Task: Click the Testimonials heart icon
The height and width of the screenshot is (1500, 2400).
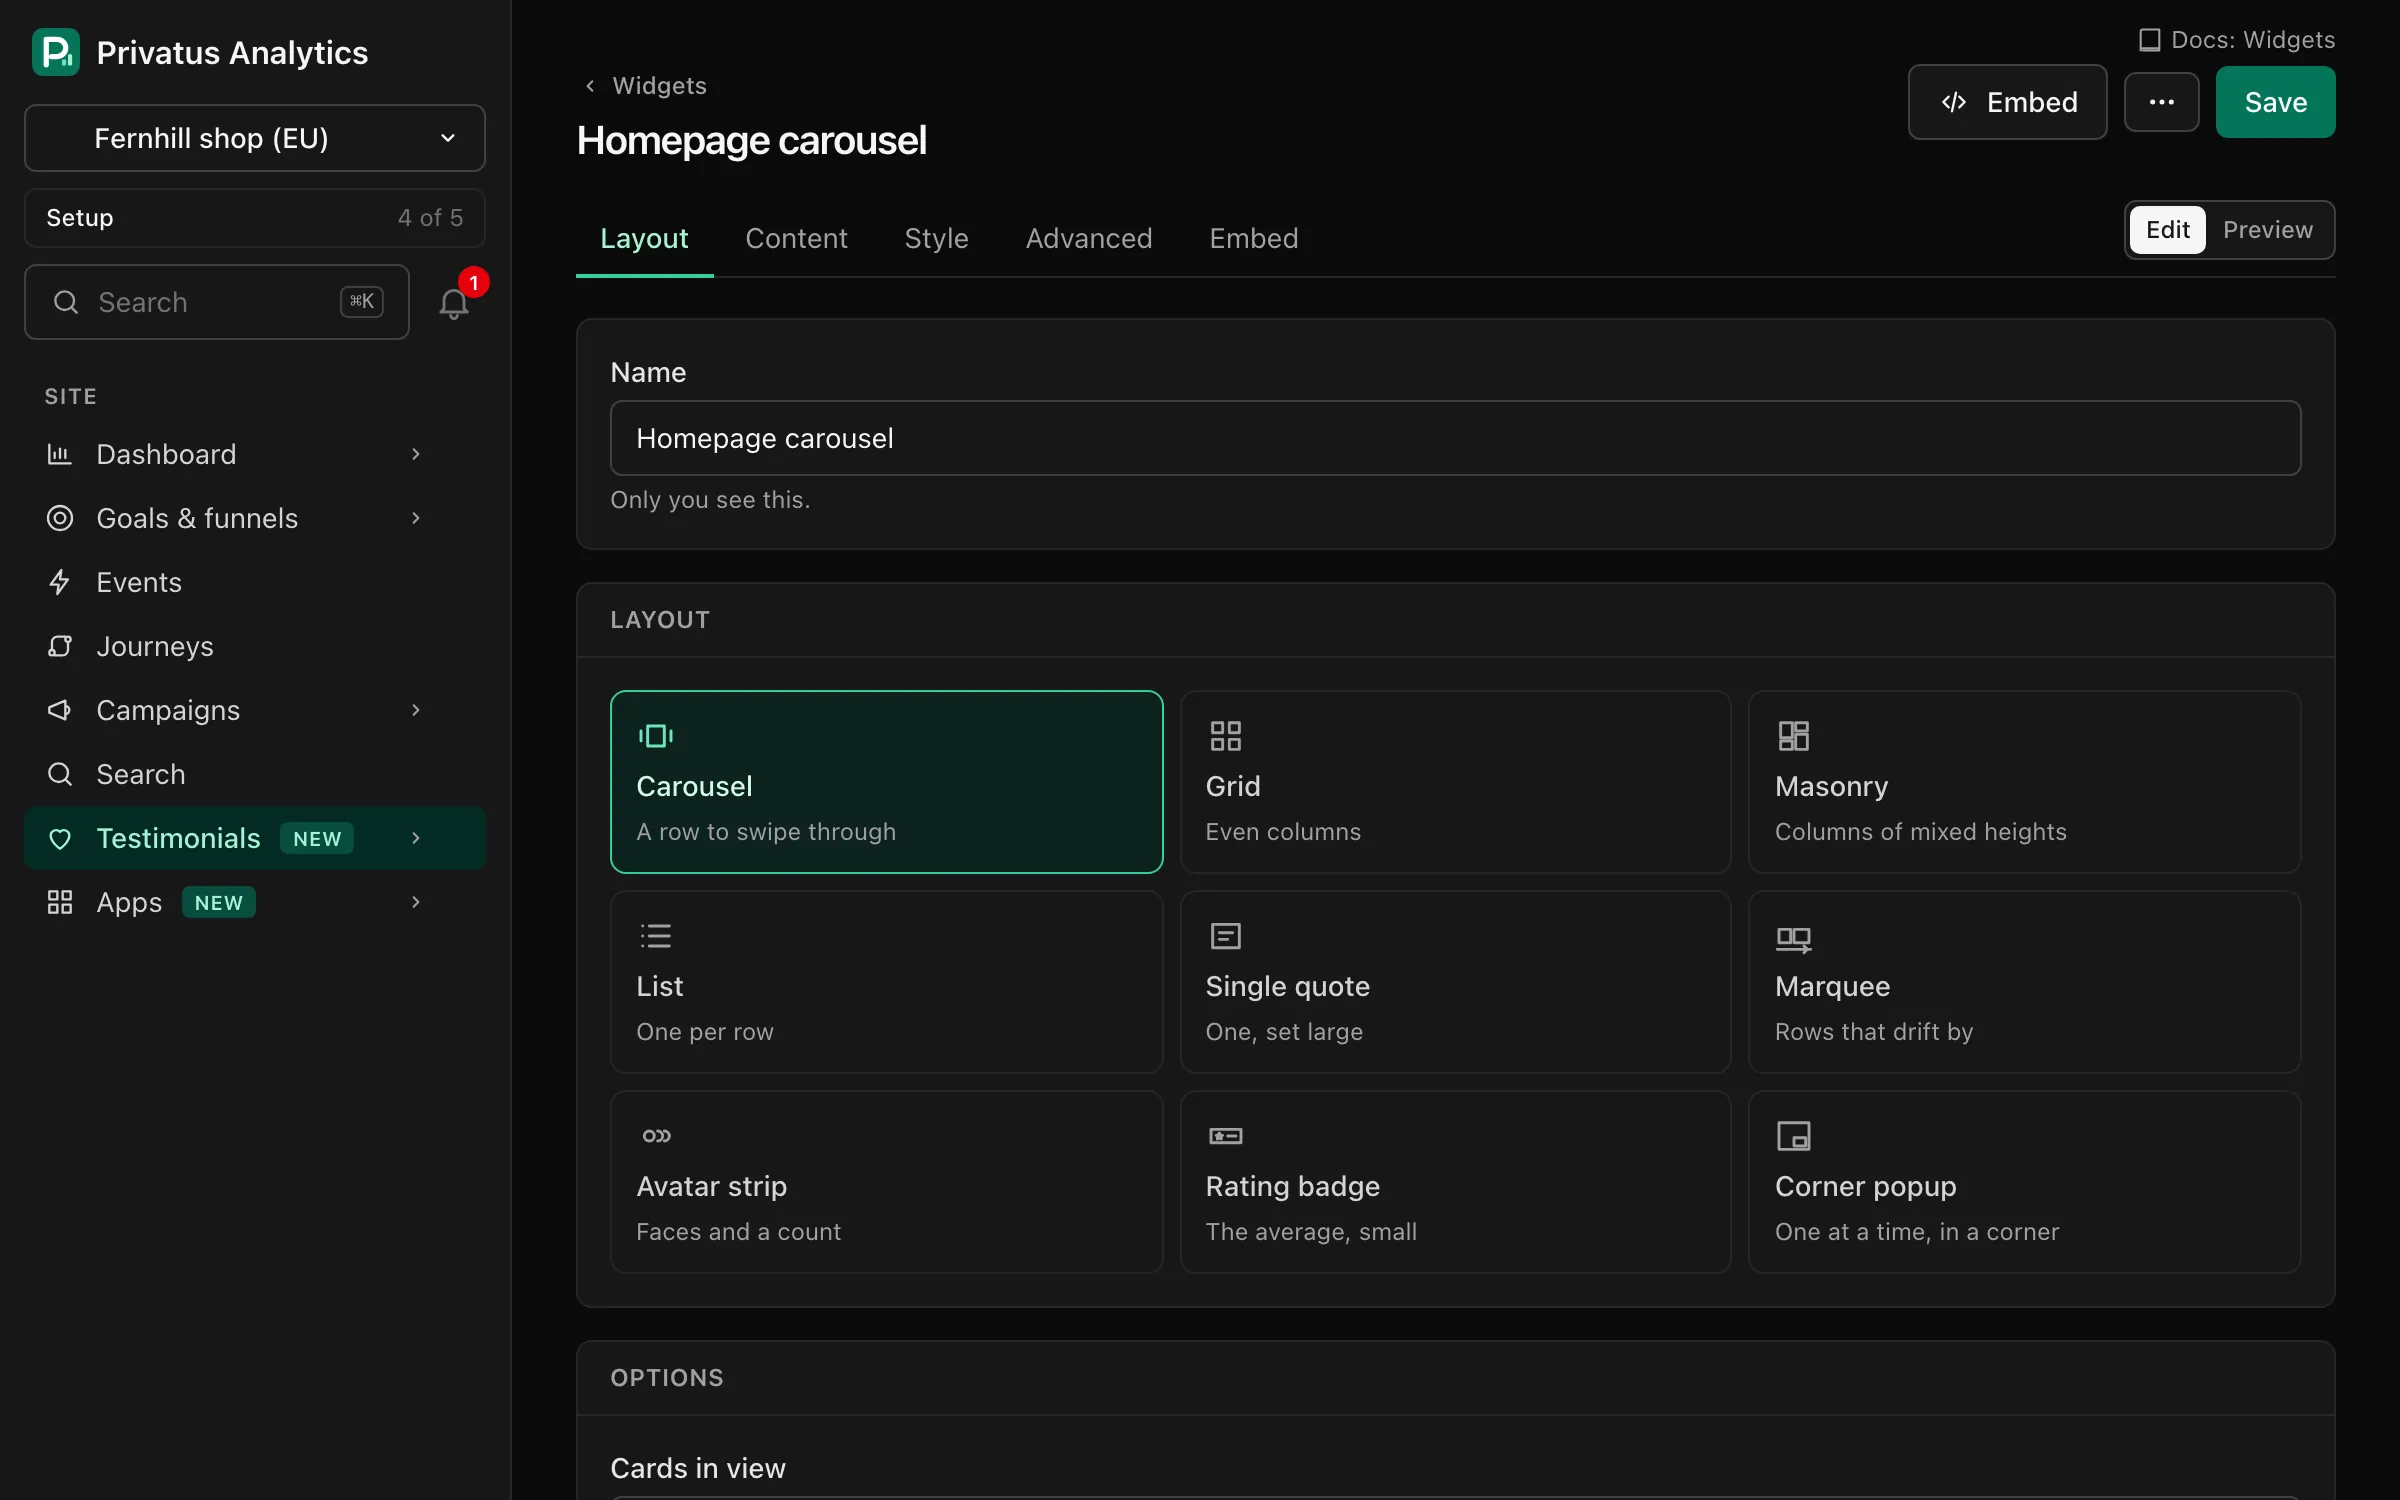Action: [60, 838]
